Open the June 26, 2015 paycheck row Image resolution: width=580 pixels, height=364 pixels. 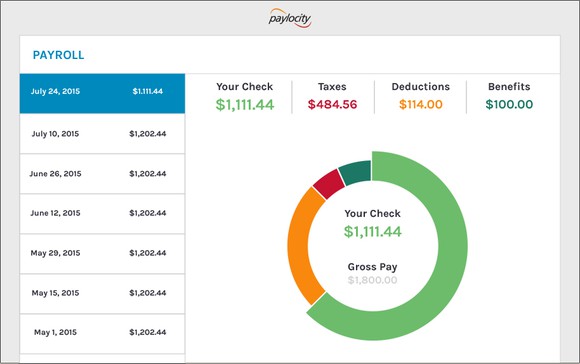click(102, 173)
